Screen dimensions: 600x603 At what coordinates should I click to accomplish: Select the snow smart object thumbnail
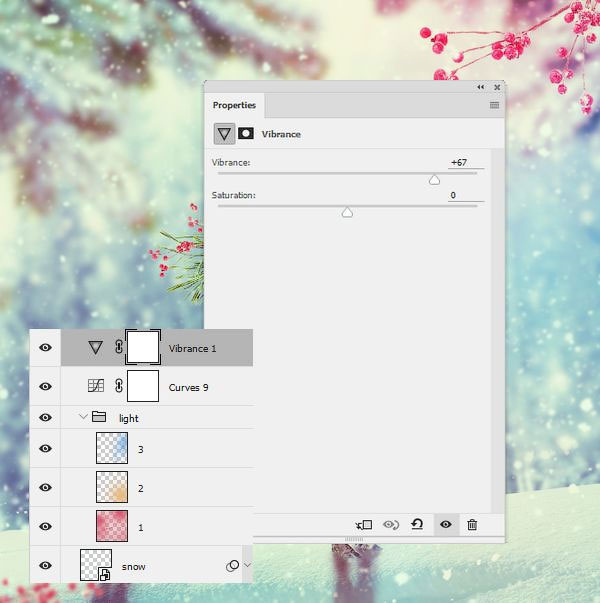[96, 565]
